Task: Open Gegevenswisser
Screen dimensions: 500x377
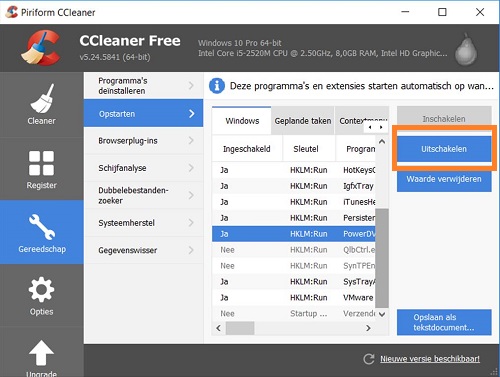Action: pos(143,250)
